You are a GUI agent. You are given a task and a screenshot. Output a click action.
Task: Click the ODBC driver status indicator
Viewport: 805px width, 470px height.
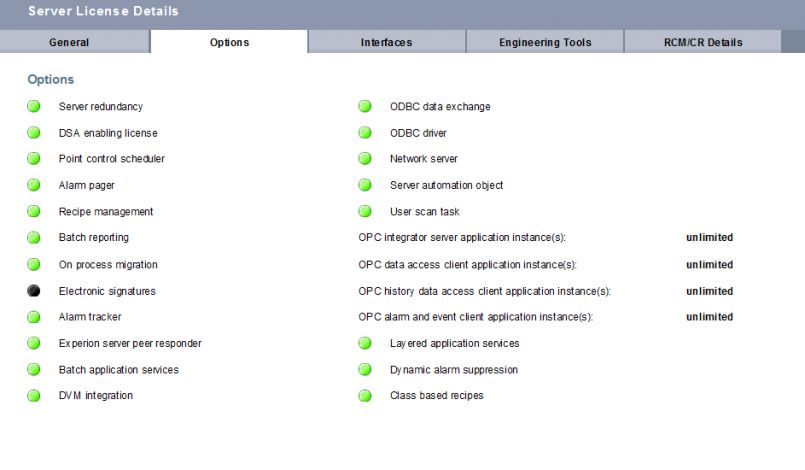coord(365,133)
